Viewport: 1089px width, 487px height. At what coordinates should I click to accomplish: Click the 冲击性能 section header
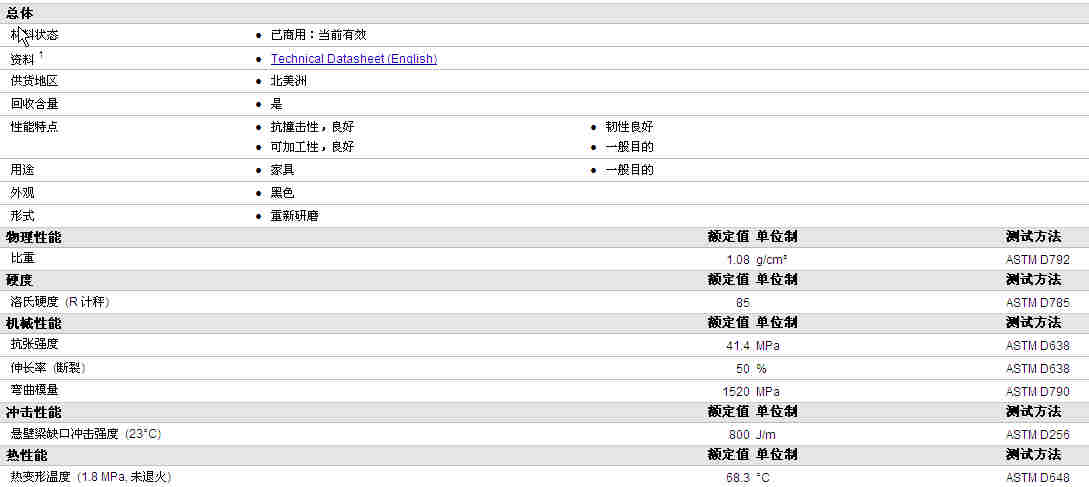pos(34,412)
